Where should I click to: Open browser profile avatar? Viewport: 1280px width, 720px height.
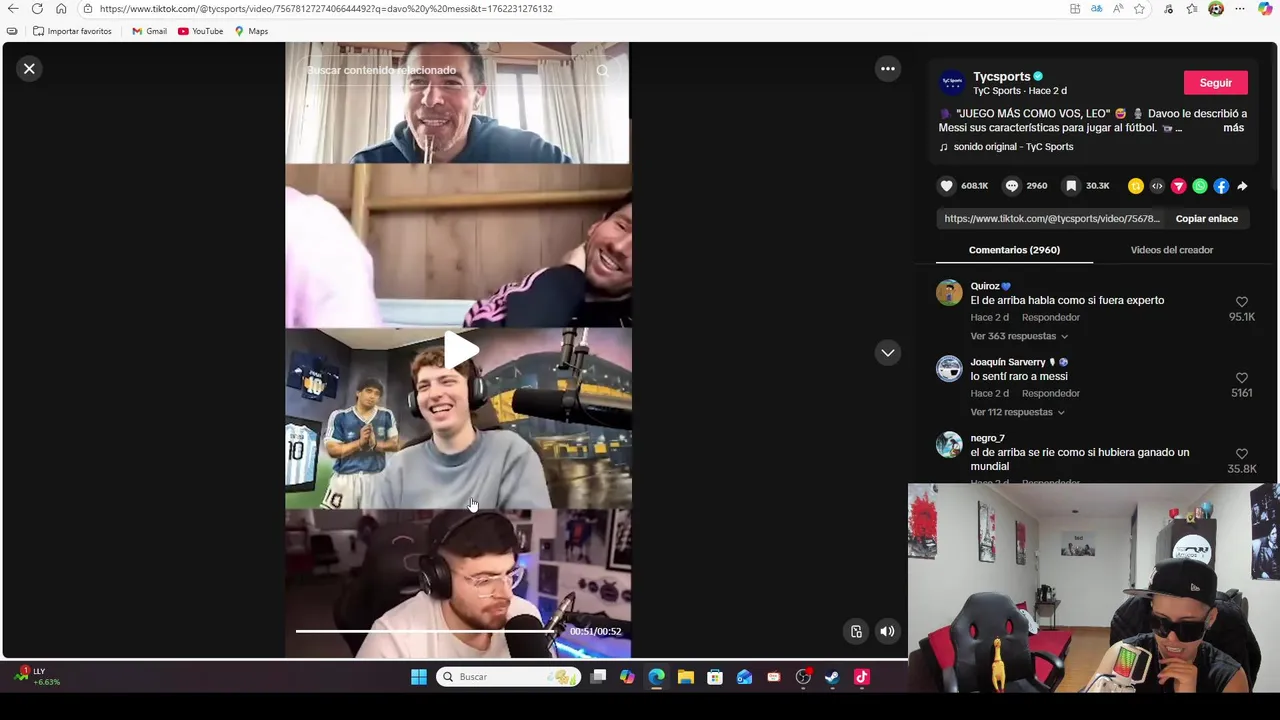coord(1216,9)
